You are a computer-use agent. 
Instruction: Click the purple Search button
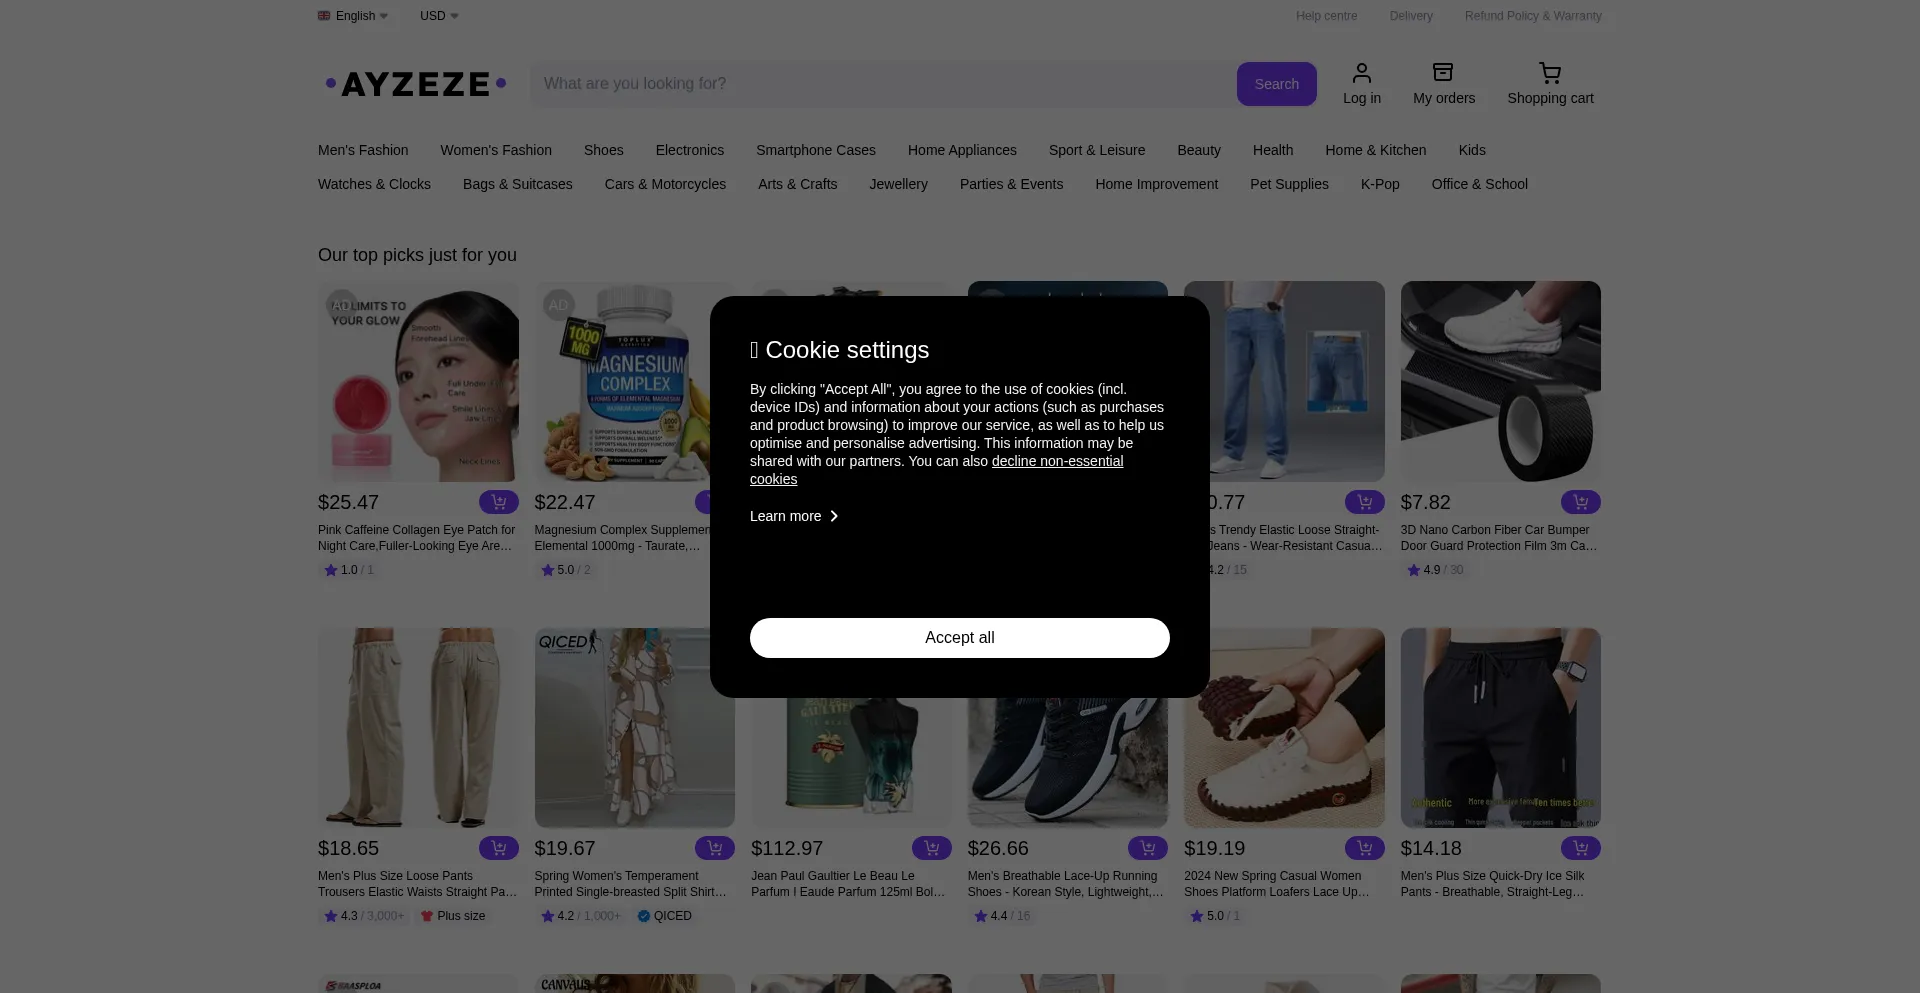pos(1277,84)
